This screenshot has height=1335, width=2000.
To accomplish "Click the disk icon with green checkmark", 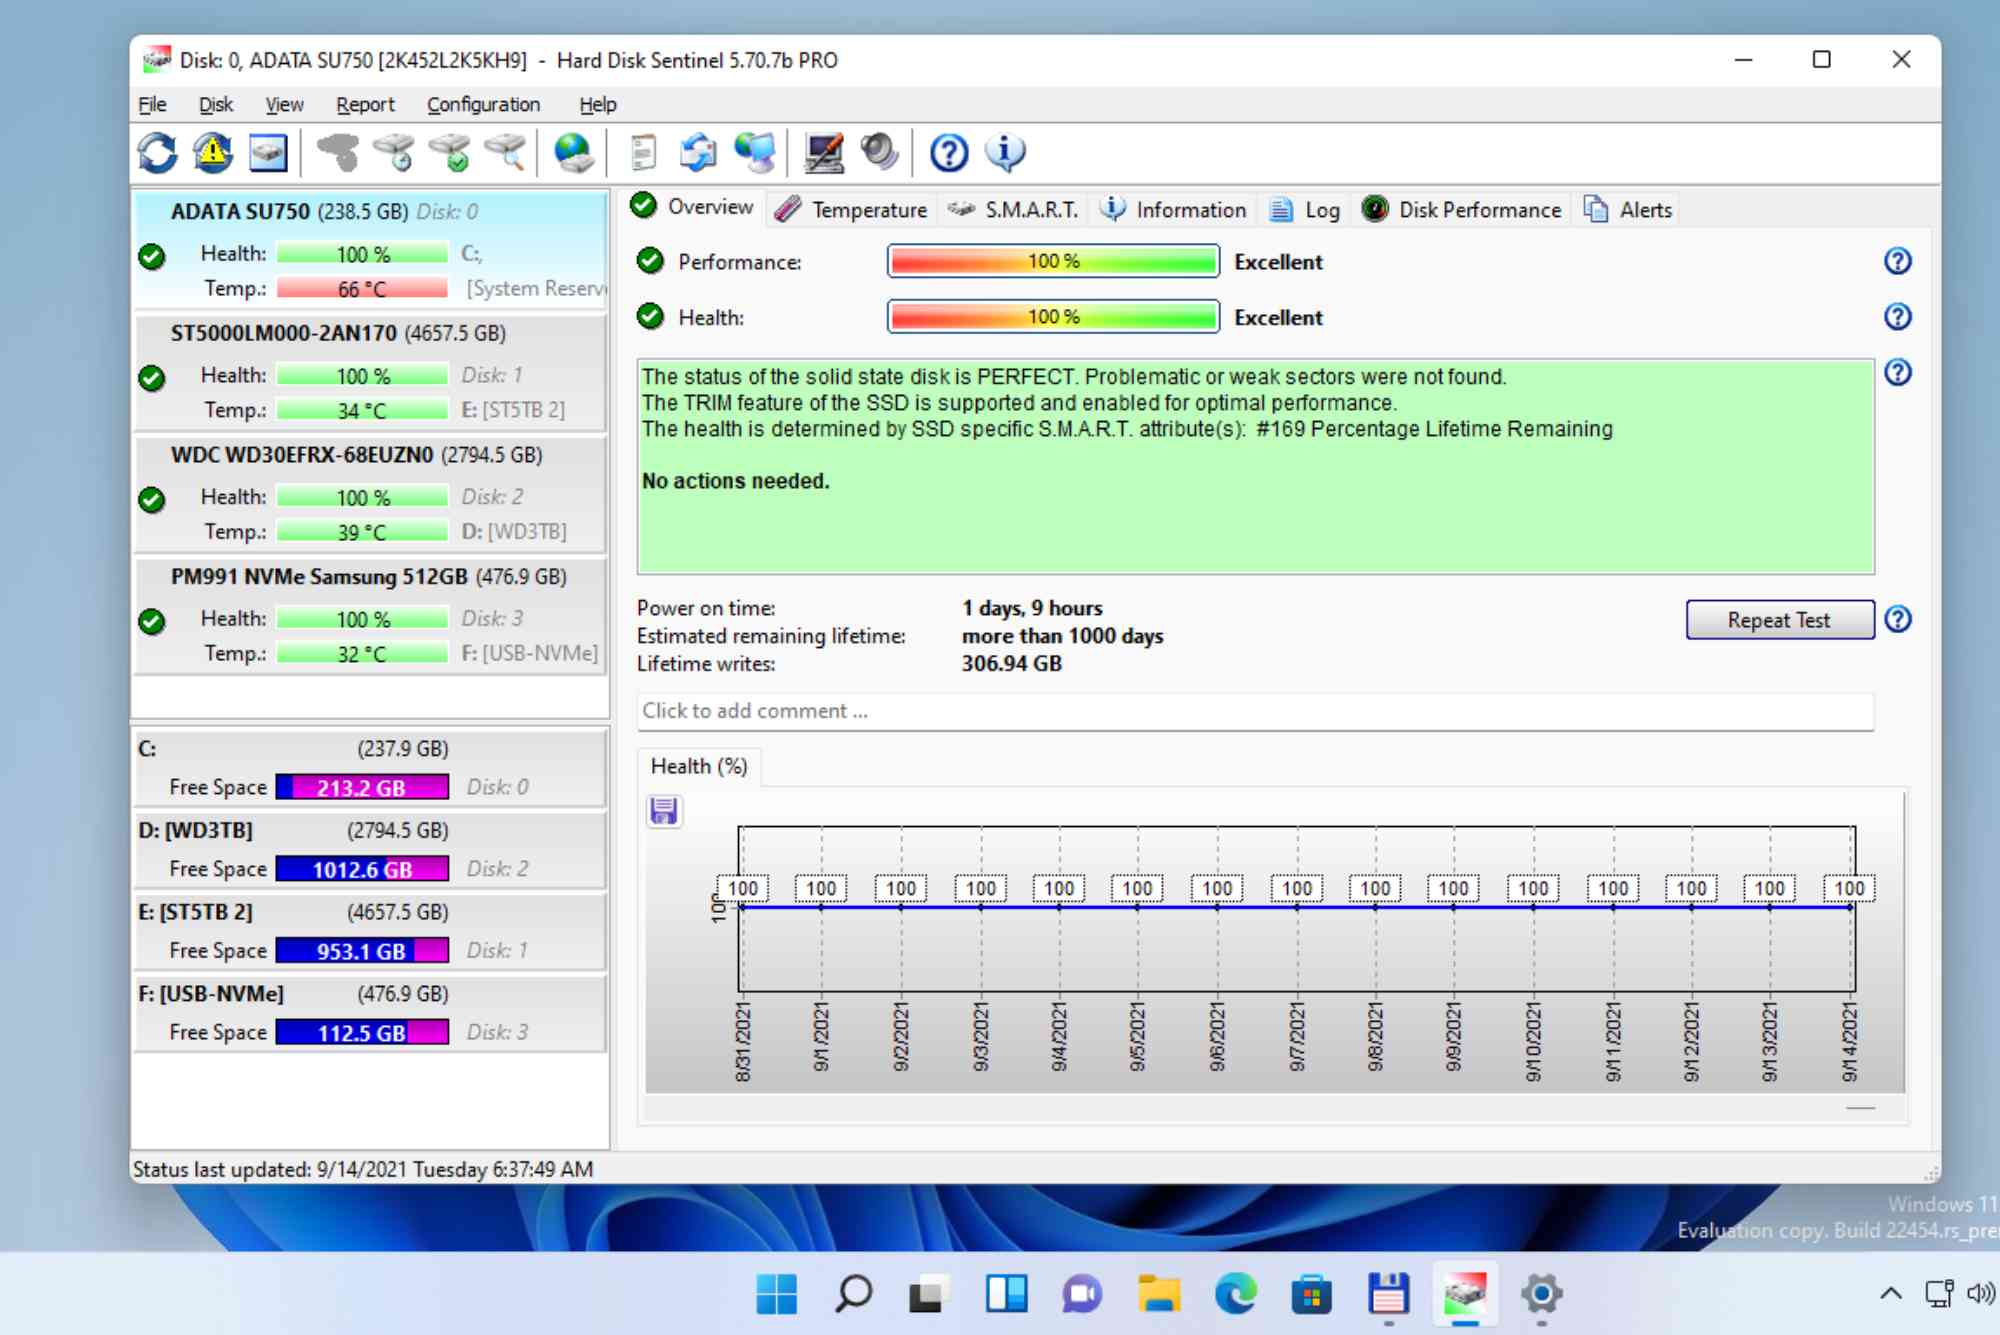I will [449, 153].
